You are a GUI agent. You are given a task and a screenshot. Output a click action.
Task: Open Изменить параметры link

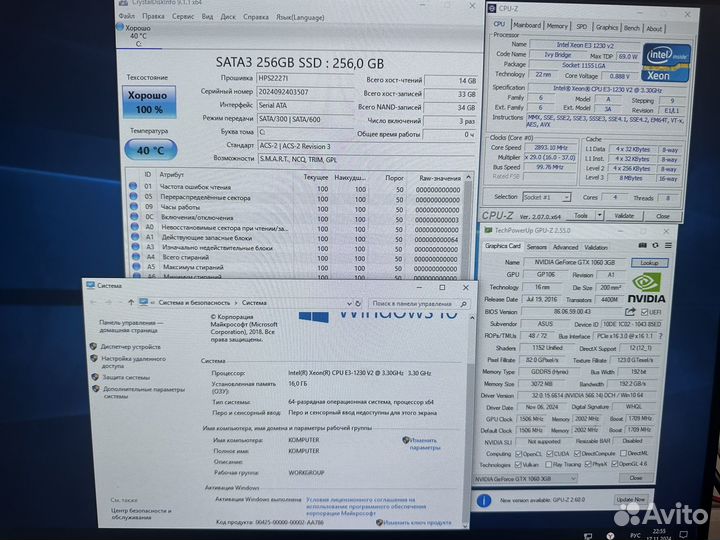point(424,444)
